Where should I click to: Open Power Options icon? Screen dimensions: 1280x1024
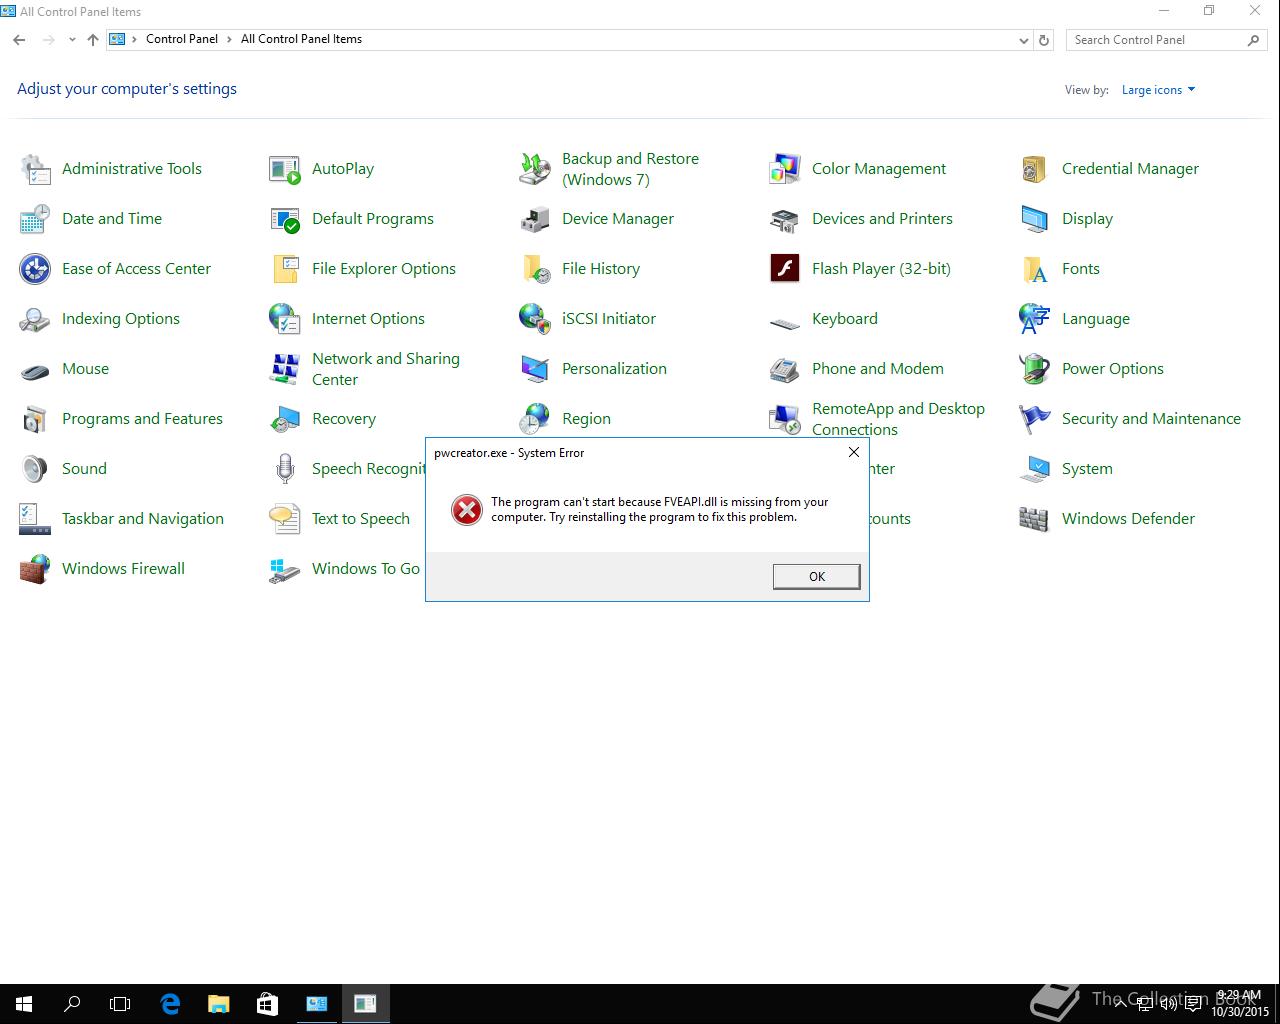coord(1035,369)
